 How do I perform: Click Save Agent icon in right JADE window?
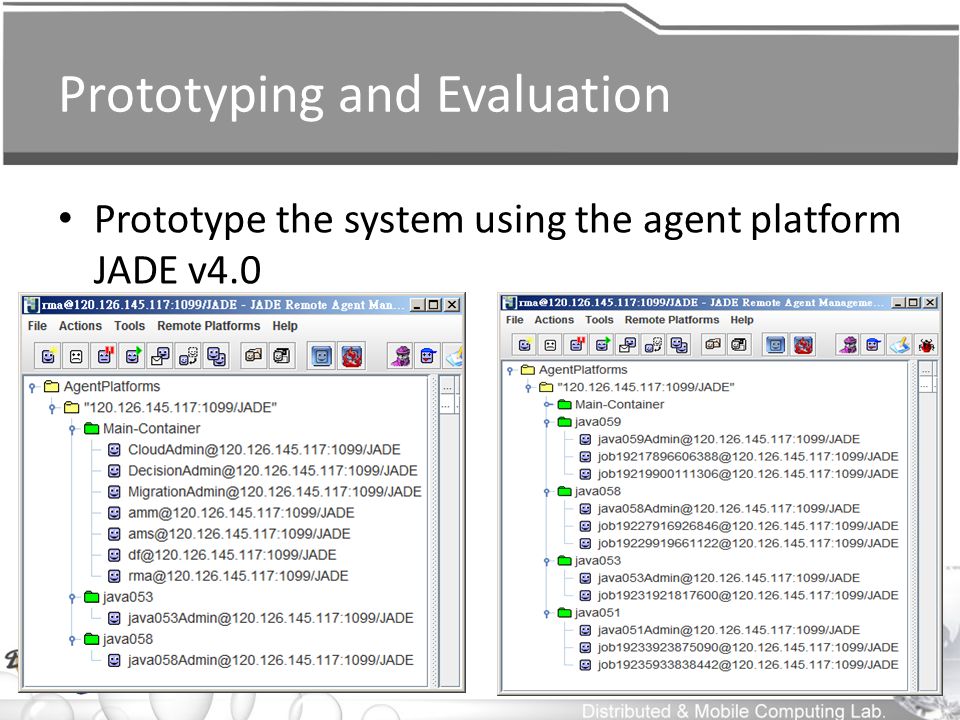[x=738, y=345]
